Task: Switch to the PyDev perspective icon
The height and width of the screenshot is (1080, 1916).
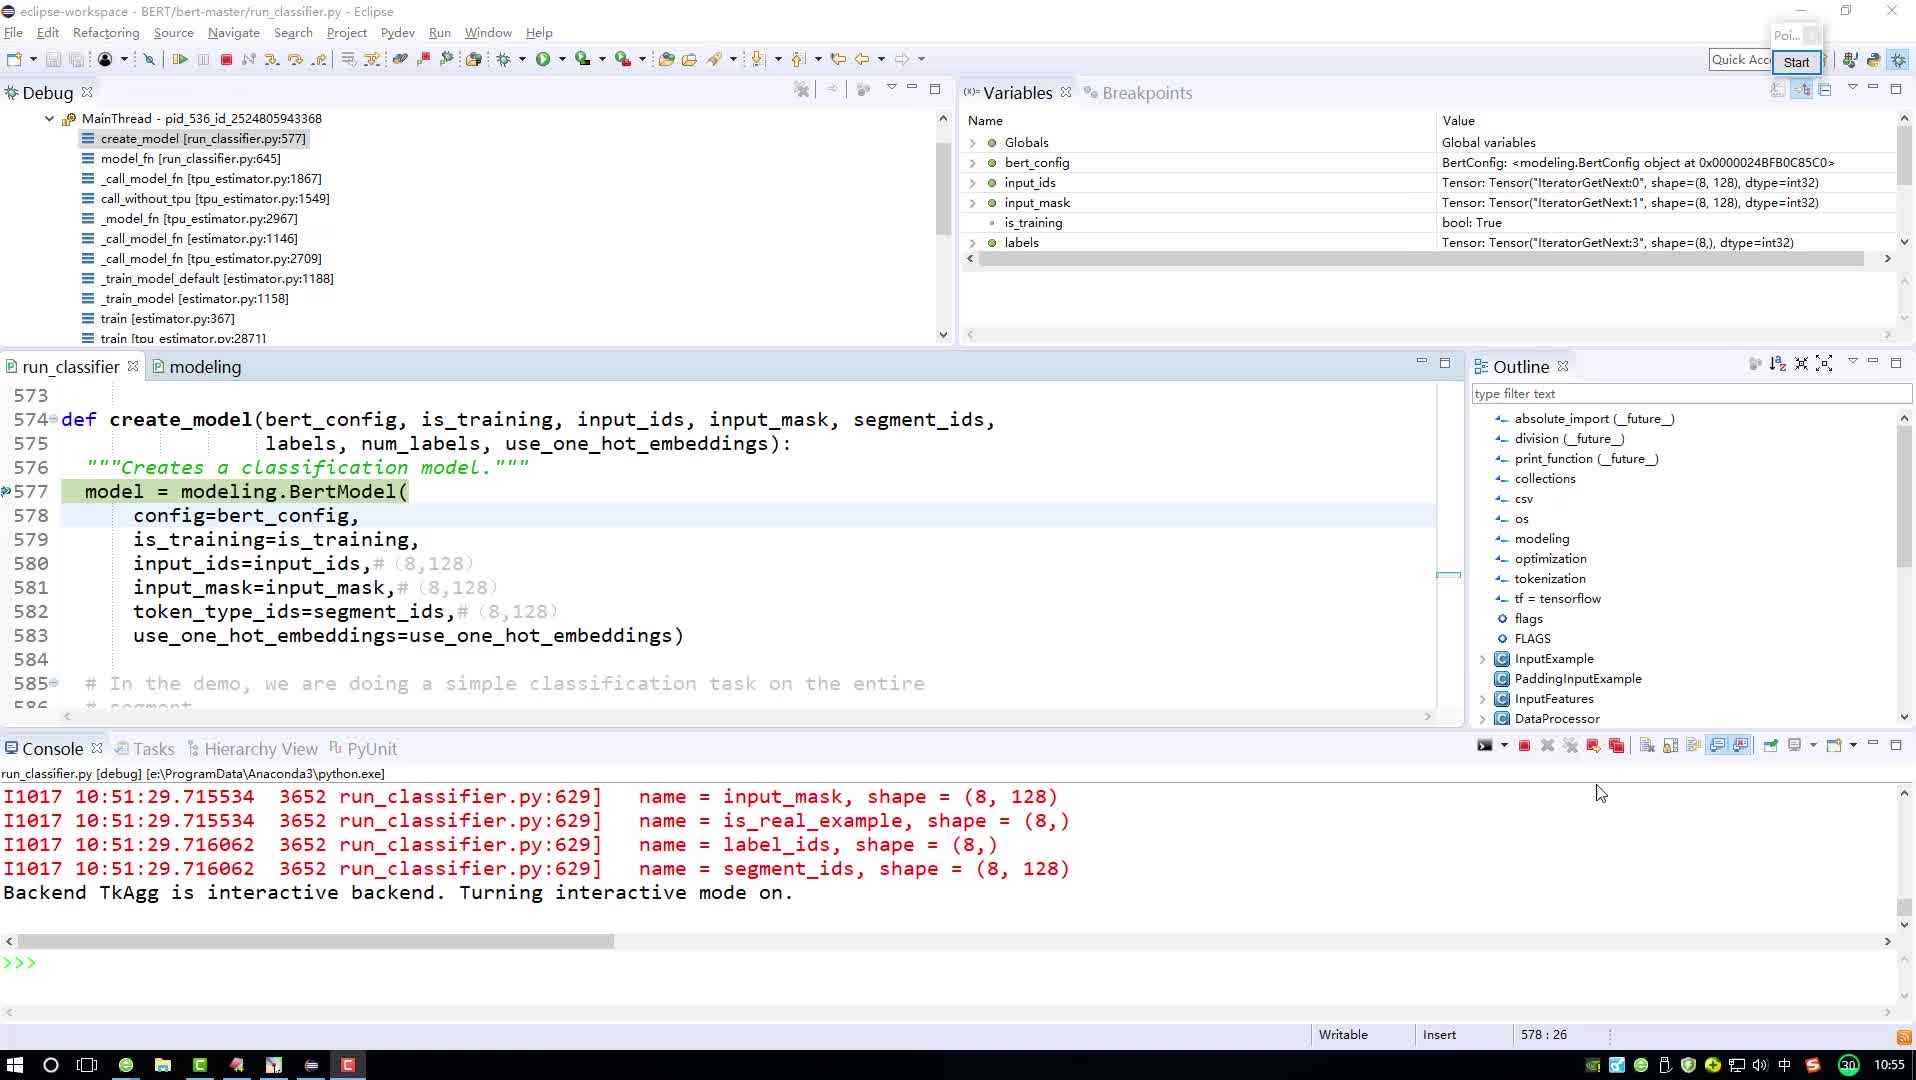Action: pos(1873,60)
